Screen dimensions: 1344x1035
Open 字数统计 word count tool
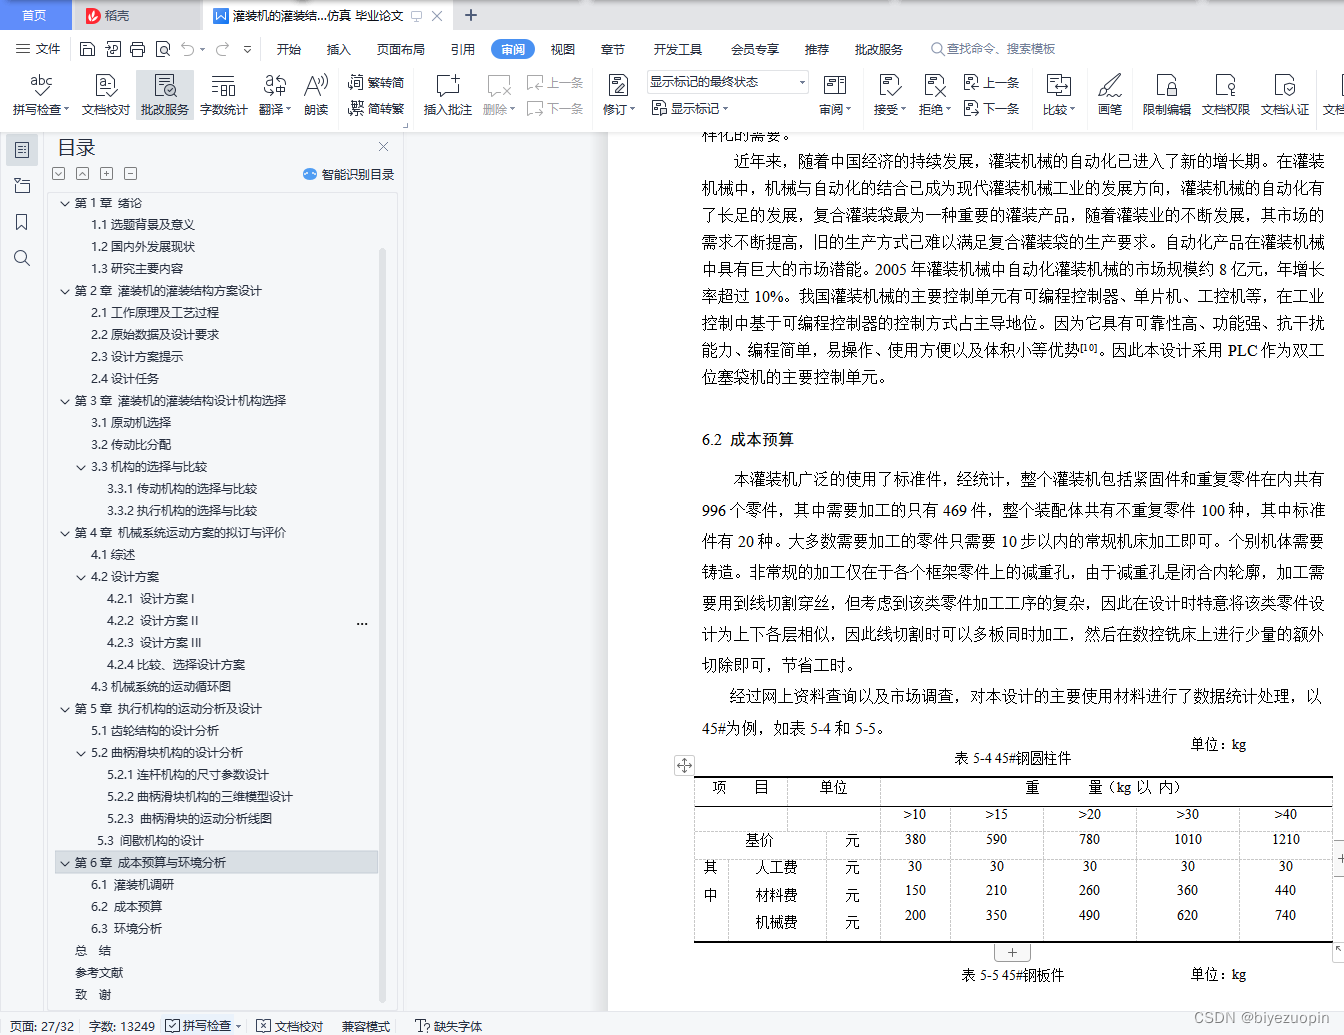pyautogui.click(x=224, y=95)
